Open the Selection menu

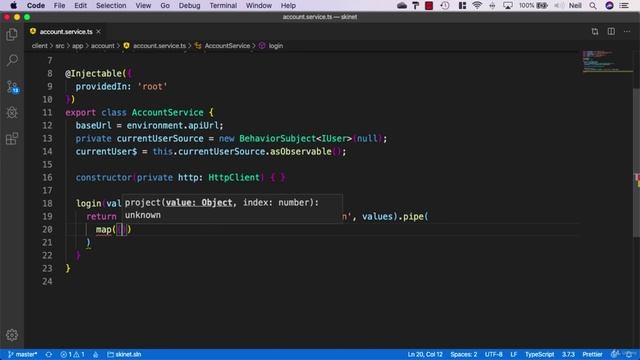tap(111, 5)
